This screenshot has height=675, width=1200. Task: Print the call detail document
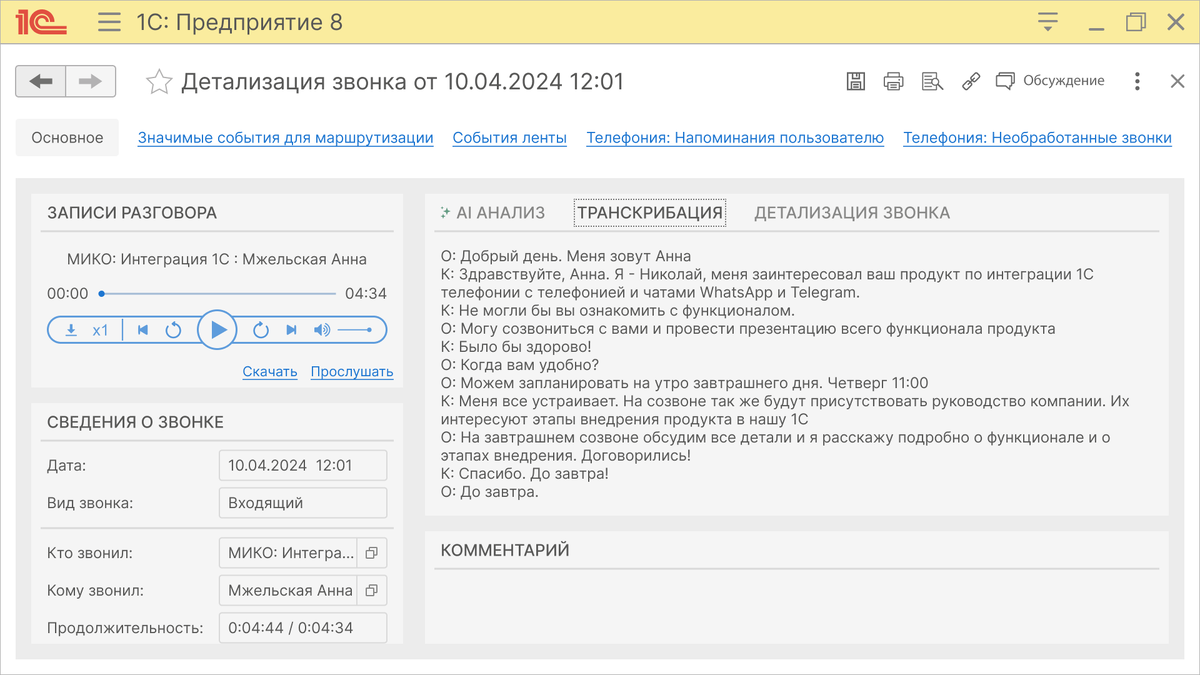893,82
